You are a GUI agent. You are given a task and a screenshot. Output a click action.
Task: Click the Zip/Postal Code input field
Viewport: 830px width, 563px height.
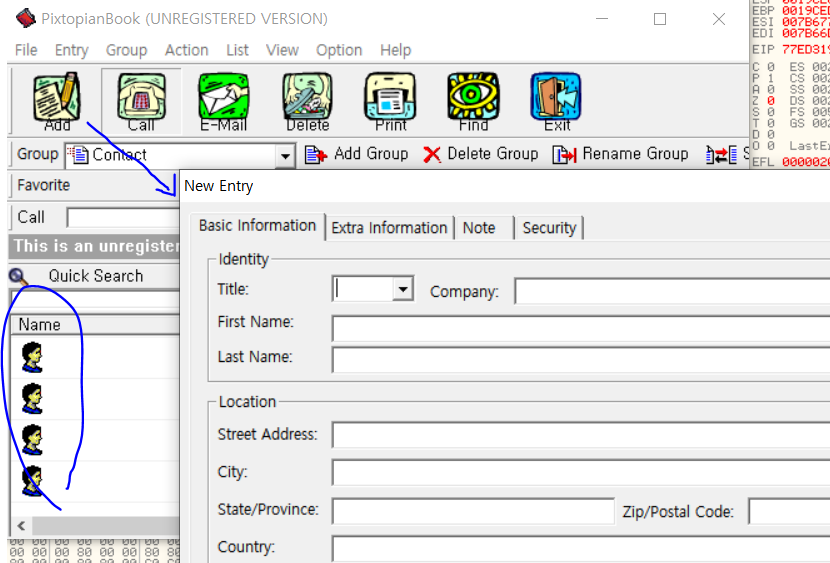pos(789,511)
